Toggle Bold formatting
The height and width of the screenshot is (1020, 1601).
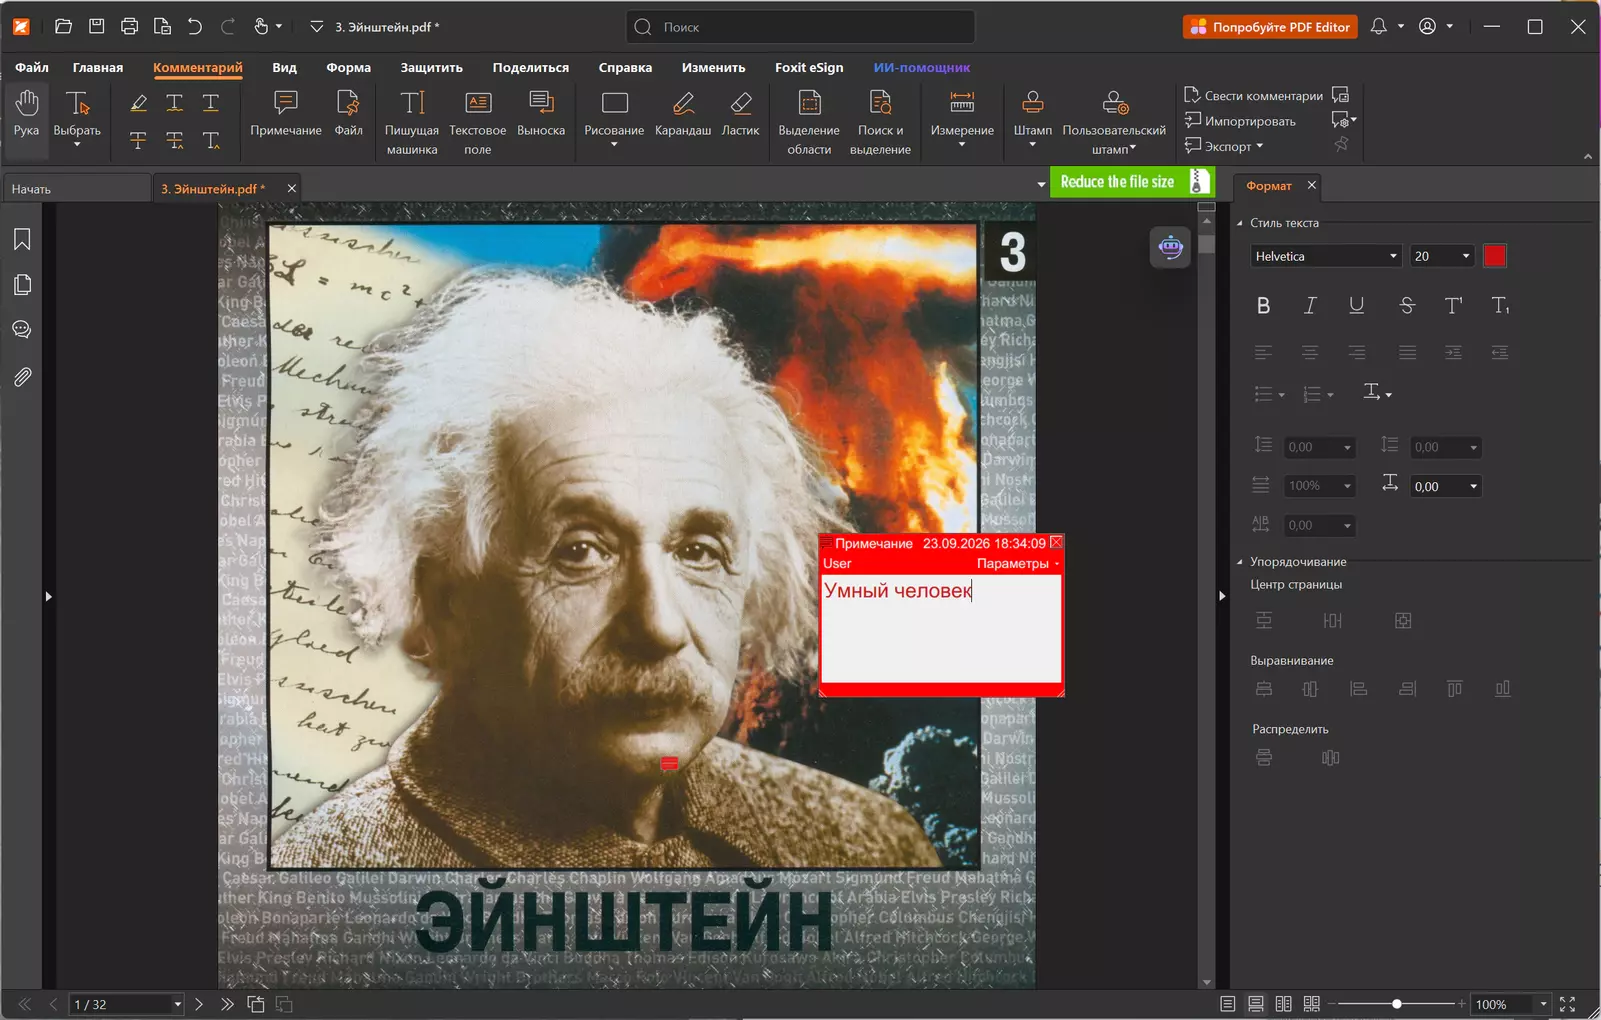[x=1263, y=306]
